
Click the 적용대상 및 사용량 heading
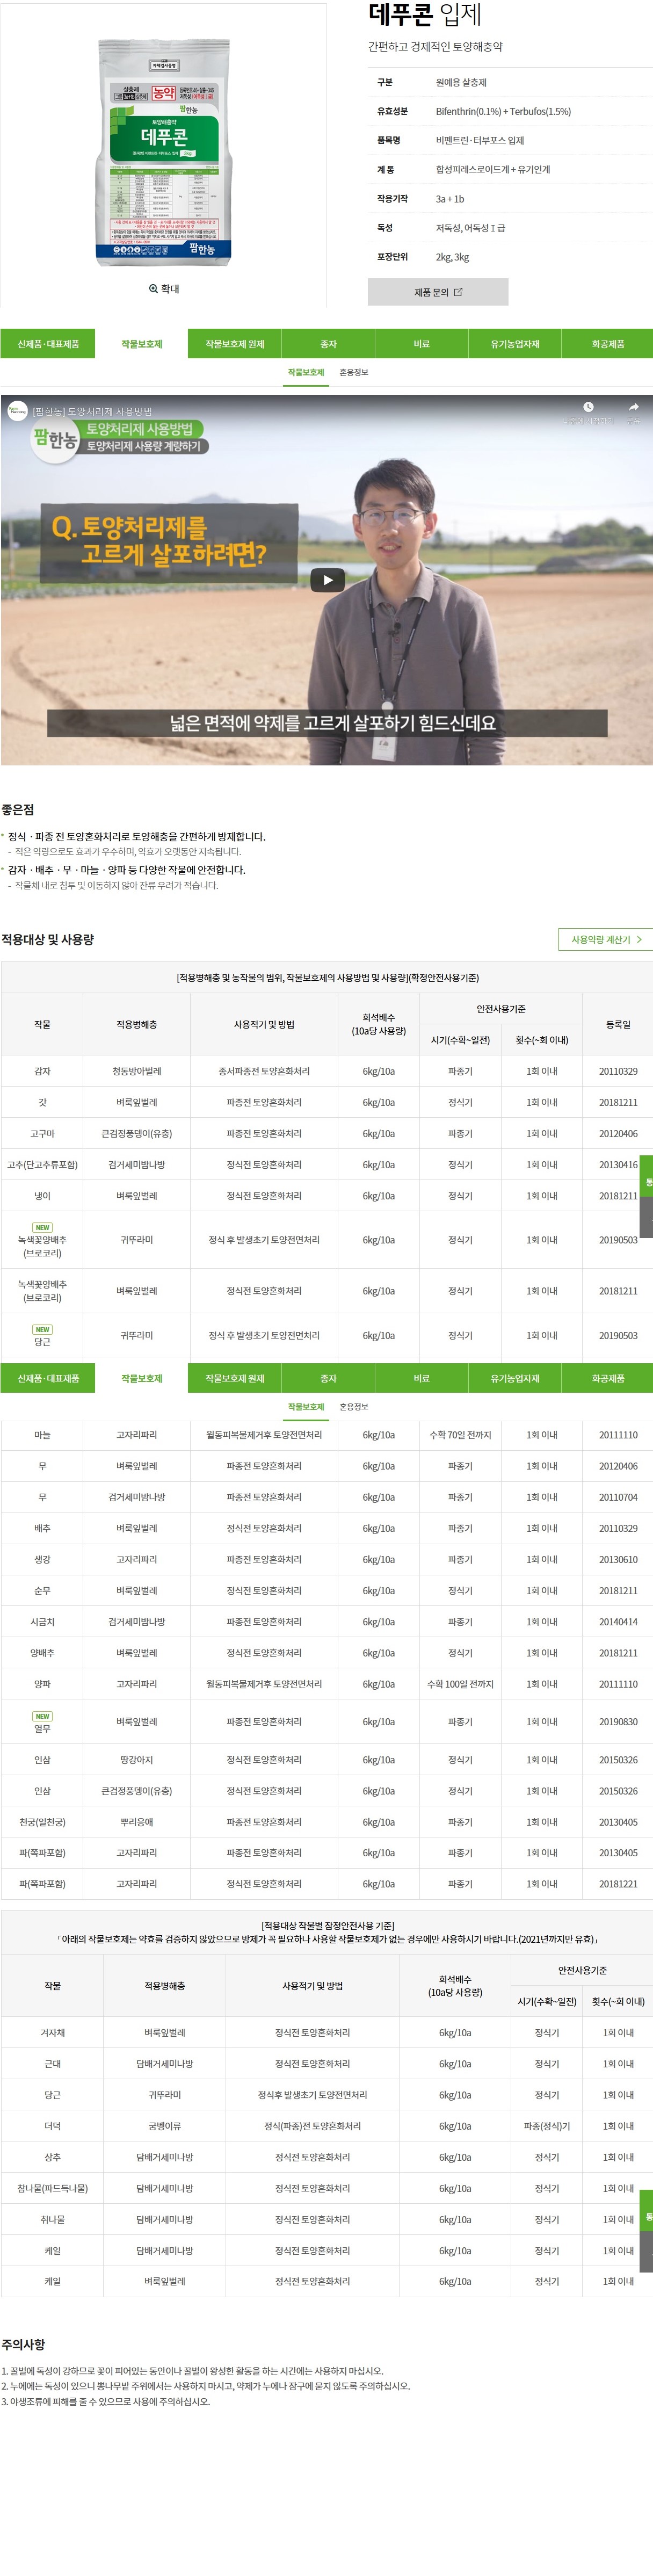[x=48, y=940]
